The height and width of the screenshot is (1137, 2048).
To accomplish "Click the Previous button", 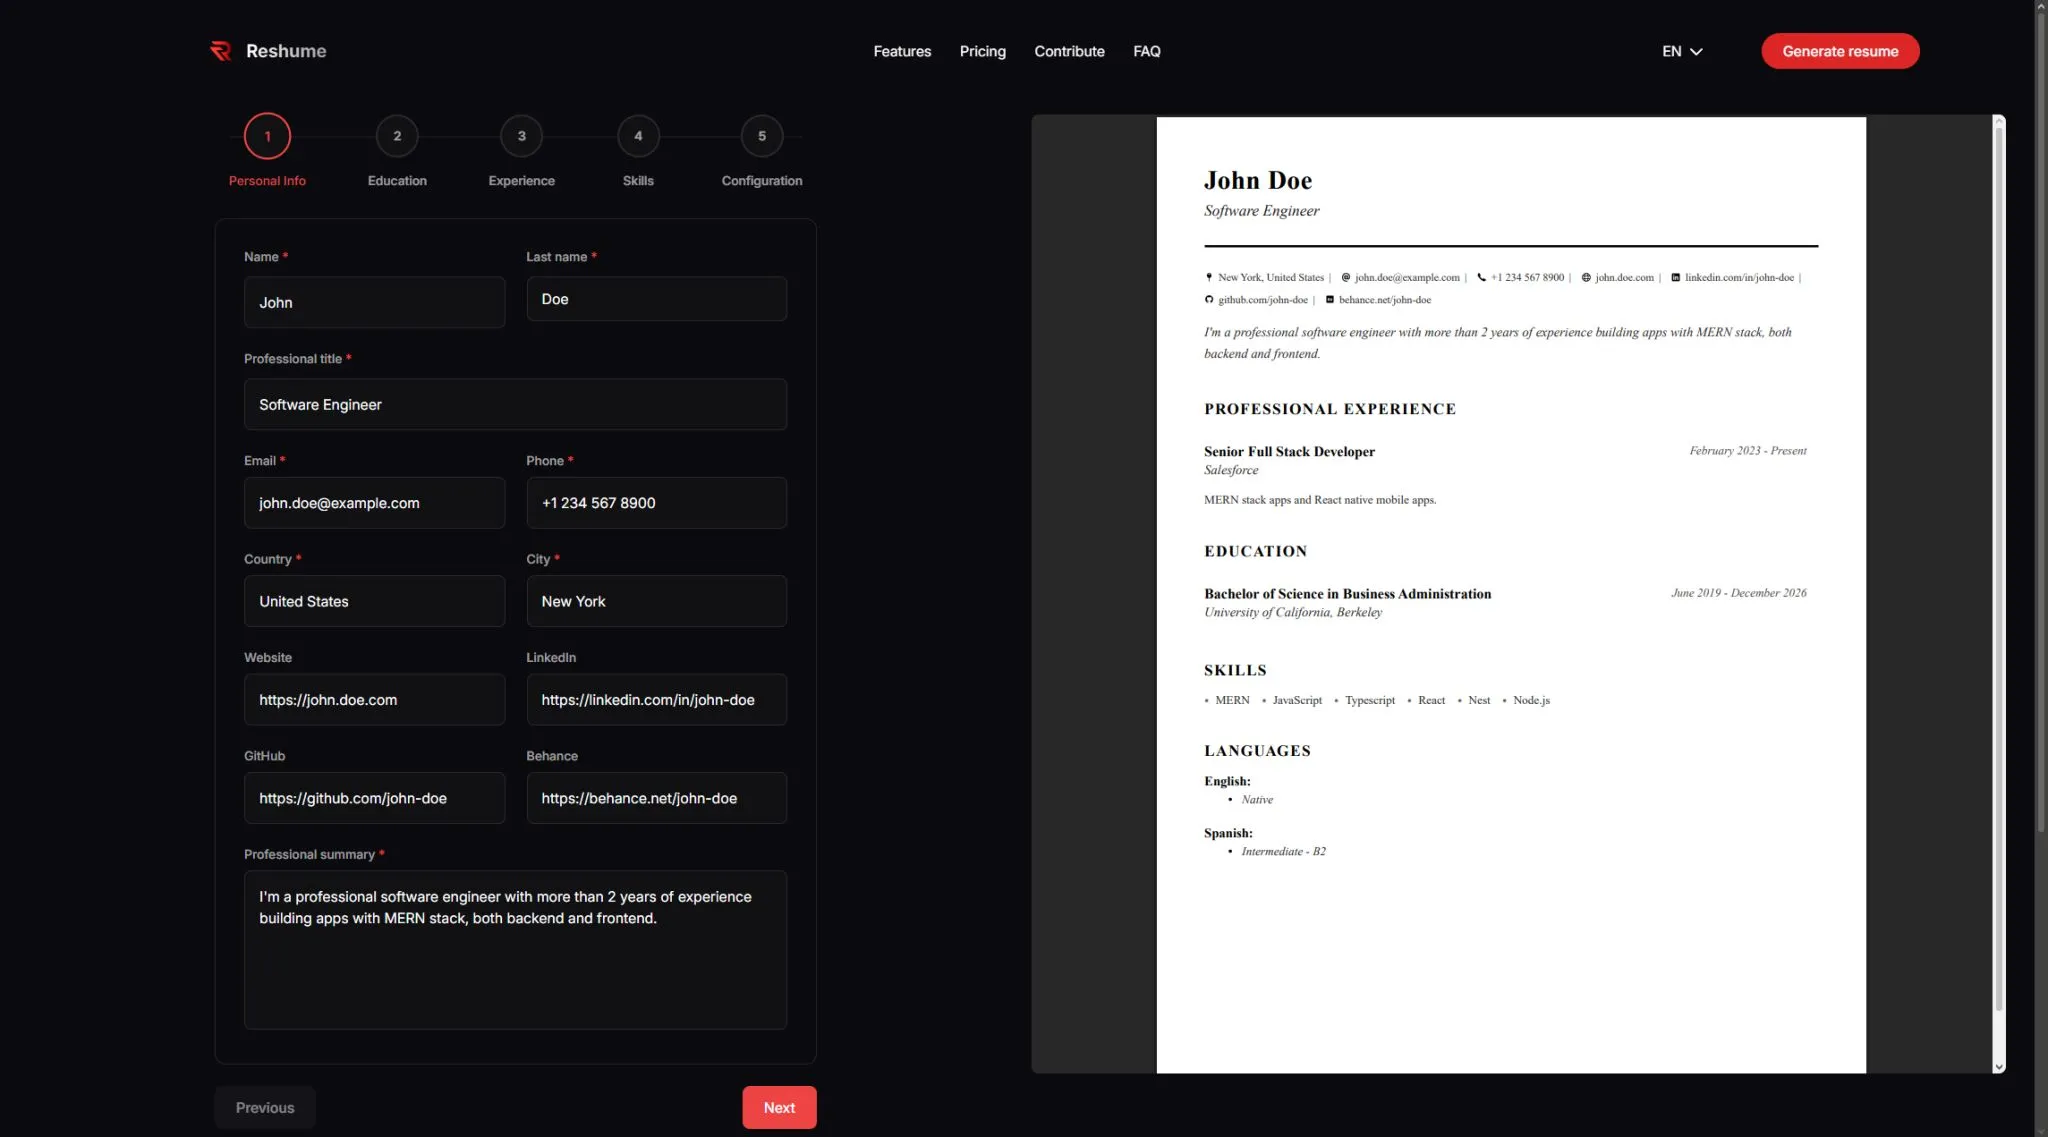I will click(264, 1107).
